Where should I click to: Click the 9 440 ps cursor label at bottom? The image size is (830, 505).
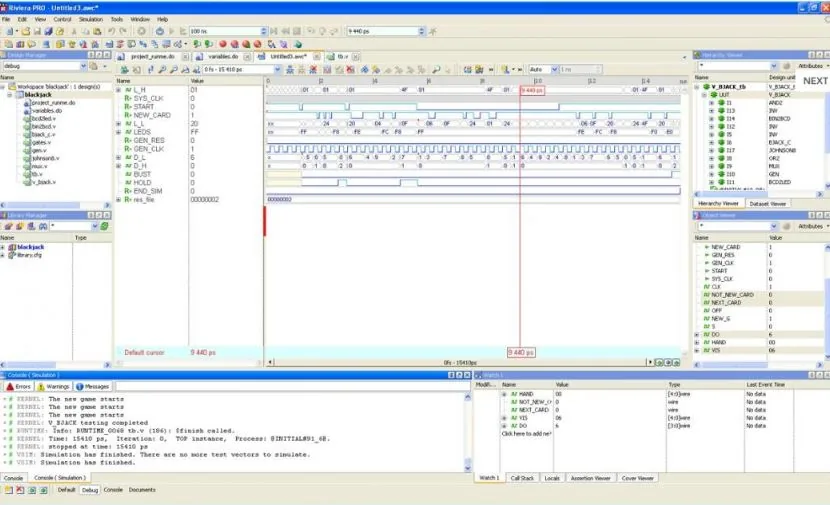tap(521, 353)
